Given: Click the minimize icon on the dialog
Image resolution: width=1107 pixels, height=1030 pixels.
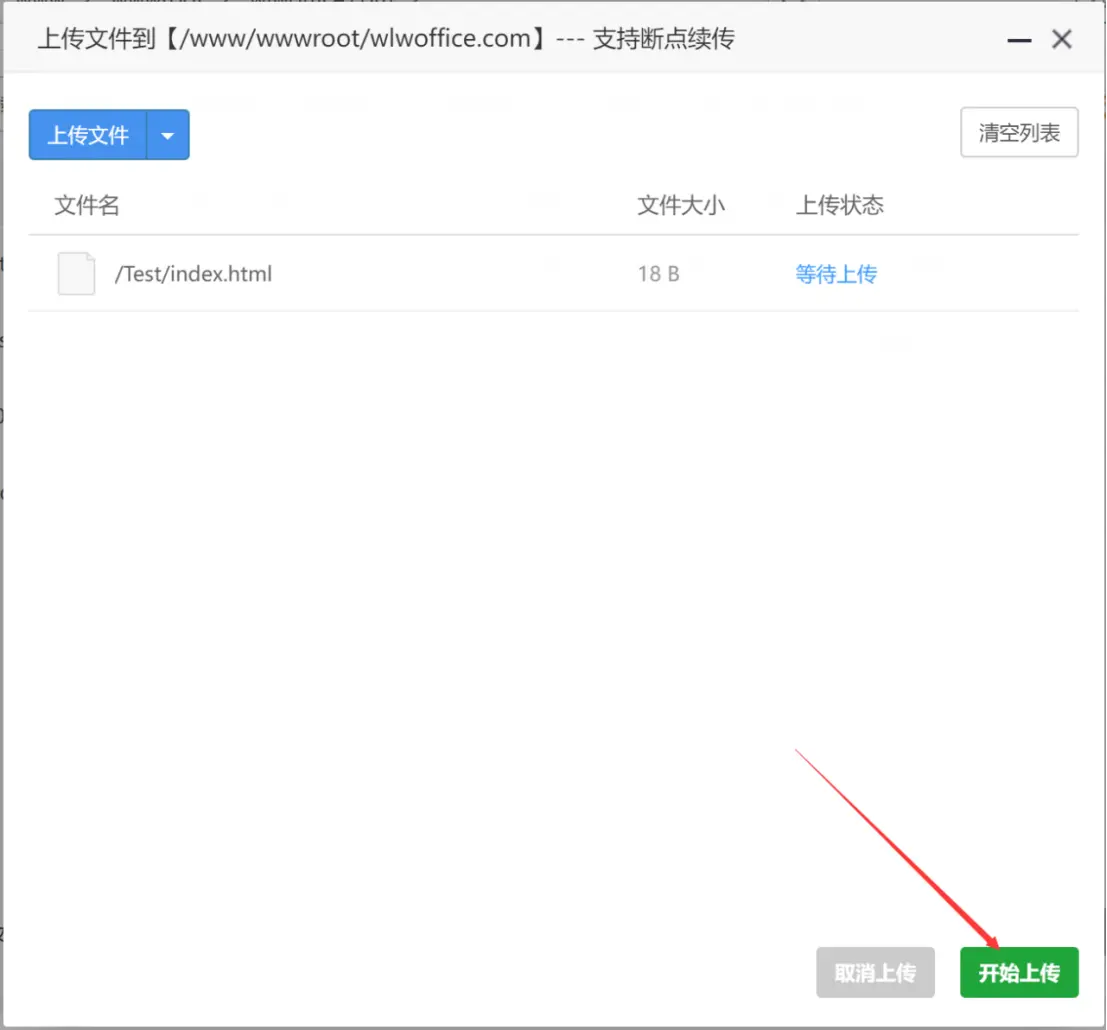Looking at the screenshot, I should (1018, 40).
